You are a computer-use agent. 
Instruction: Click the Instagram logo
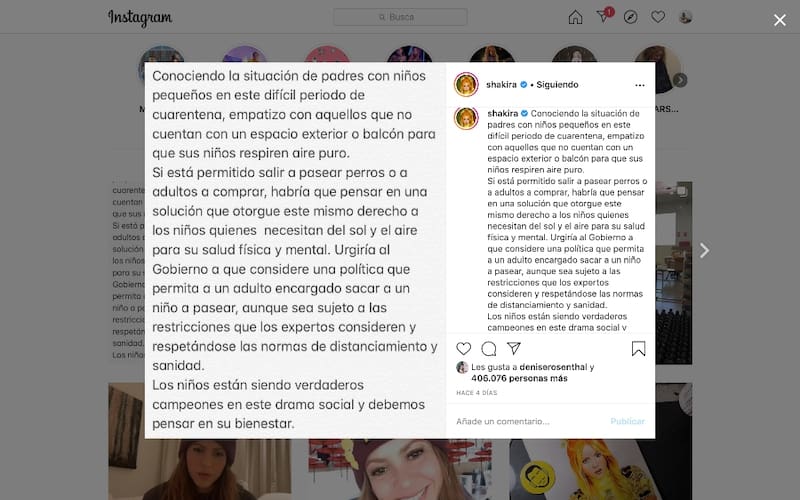140,18
